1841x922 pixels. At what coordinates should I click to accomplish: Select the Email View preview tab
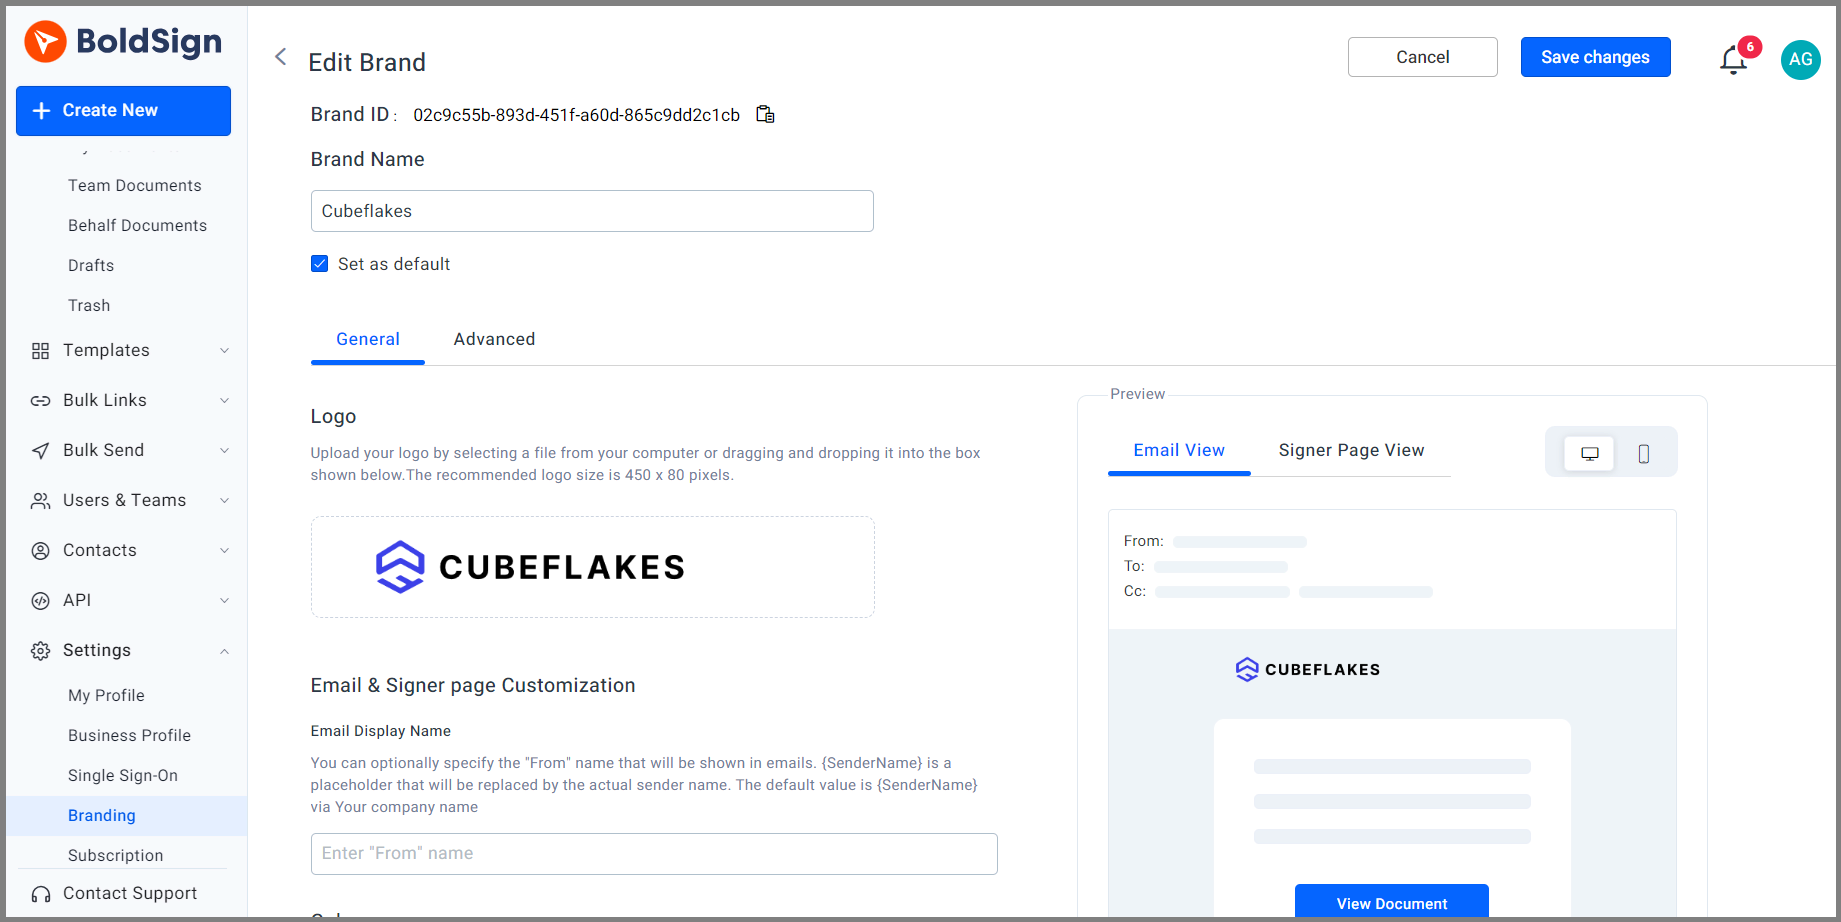tap(1179, 450)
